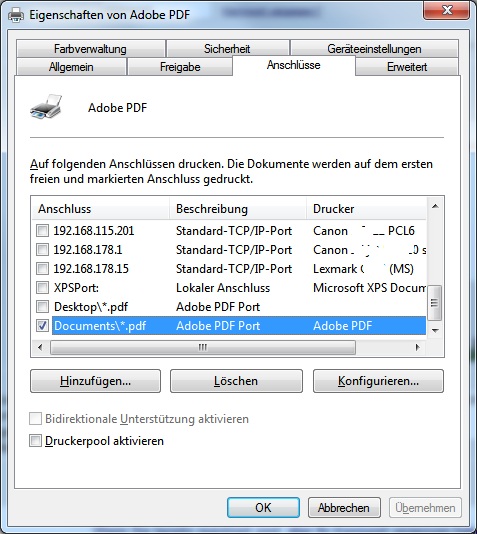Click the Löschen button
Image resolution: width=477 pixels, height=534 pixels.
[236, 381]
